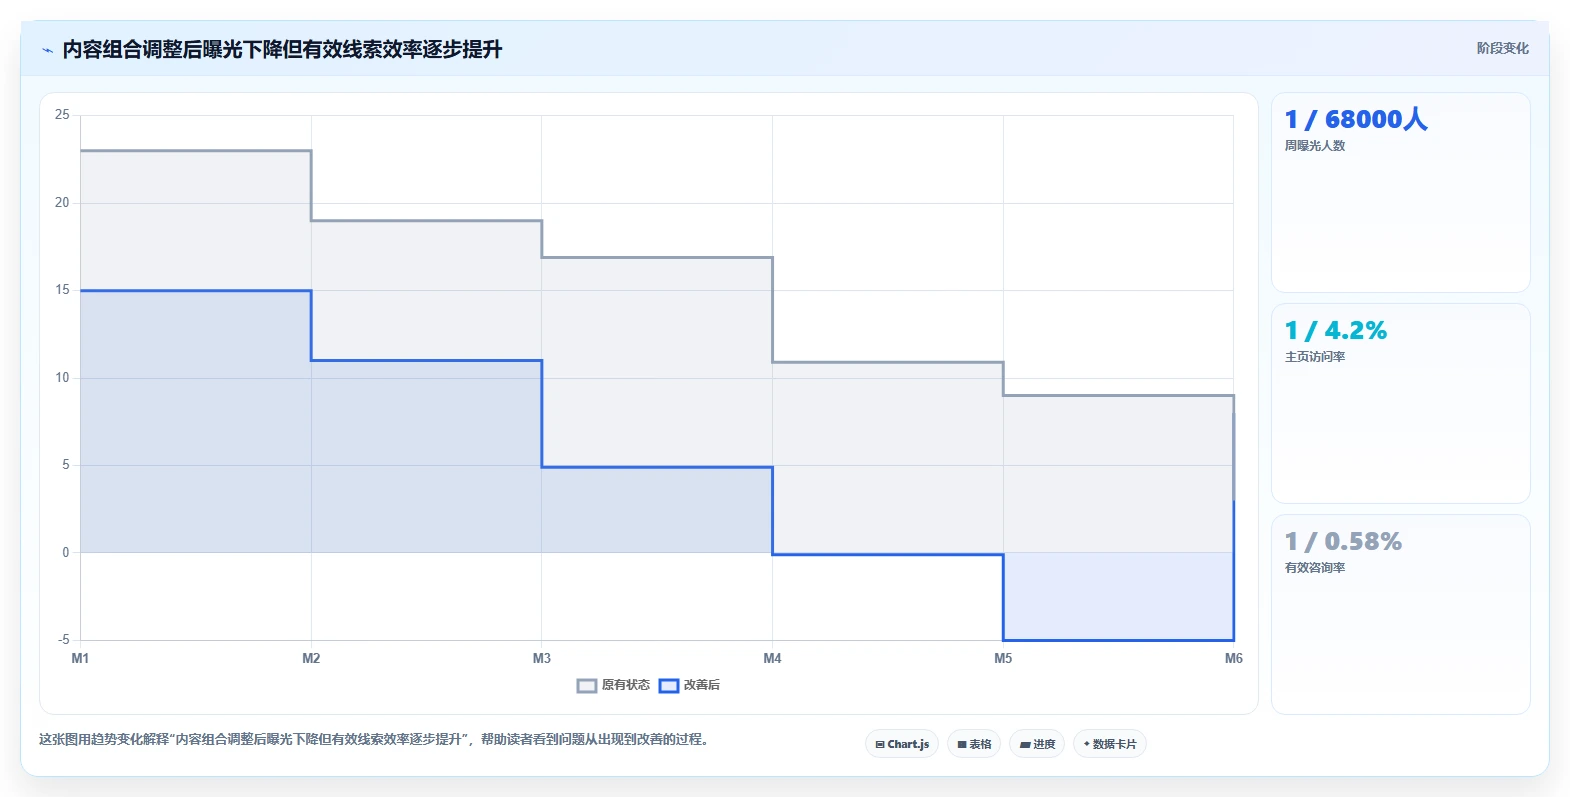Click the 阶段变化 label in header
Viewport: 1570px width, 797px height.
(1502, 48)
